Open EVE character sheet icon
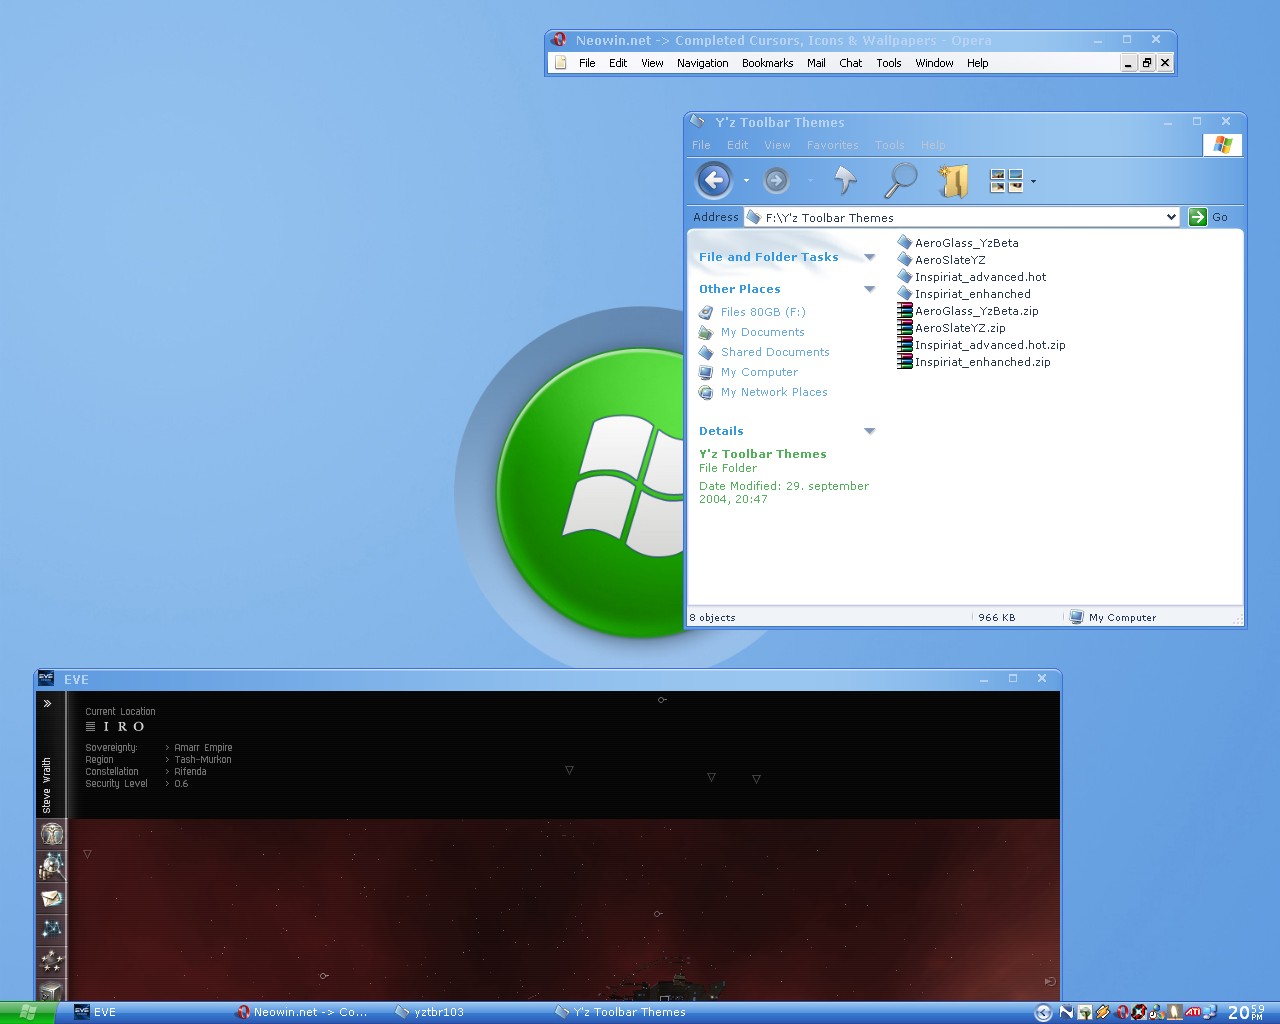 point(52,833)
